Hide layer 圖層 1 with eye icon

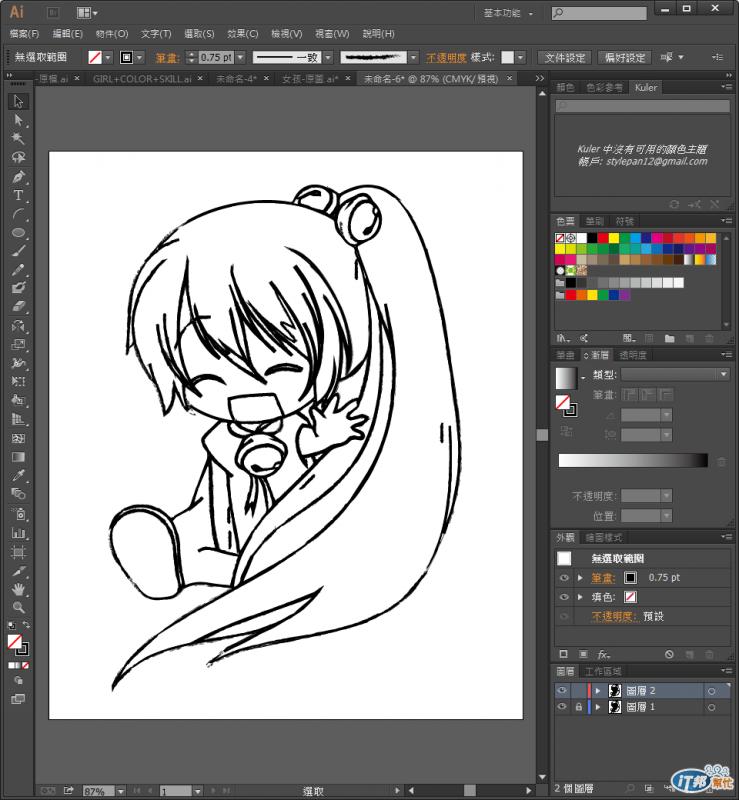pyautogui.click(x=562, y=707)
